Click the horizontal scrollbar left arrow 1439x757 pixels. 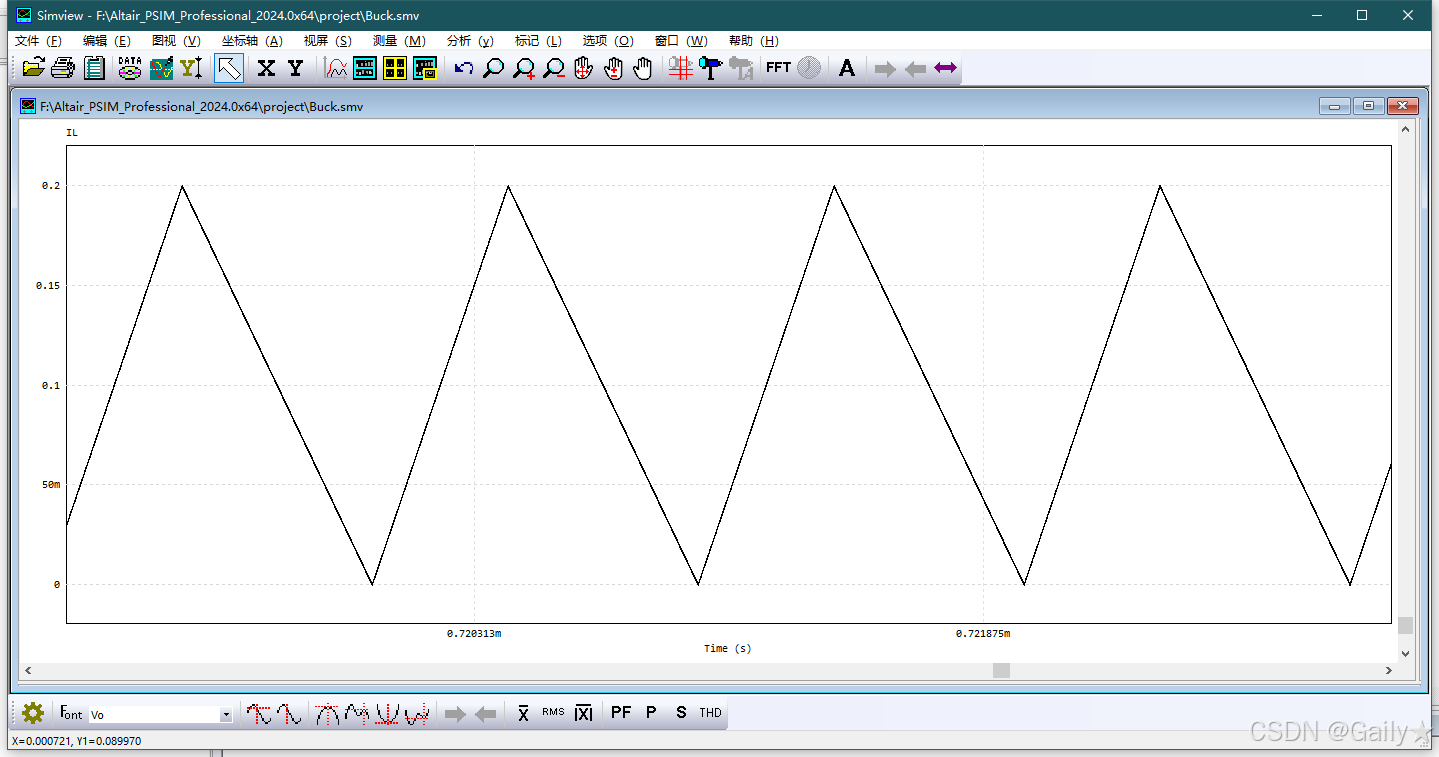(x=27, y=670)
